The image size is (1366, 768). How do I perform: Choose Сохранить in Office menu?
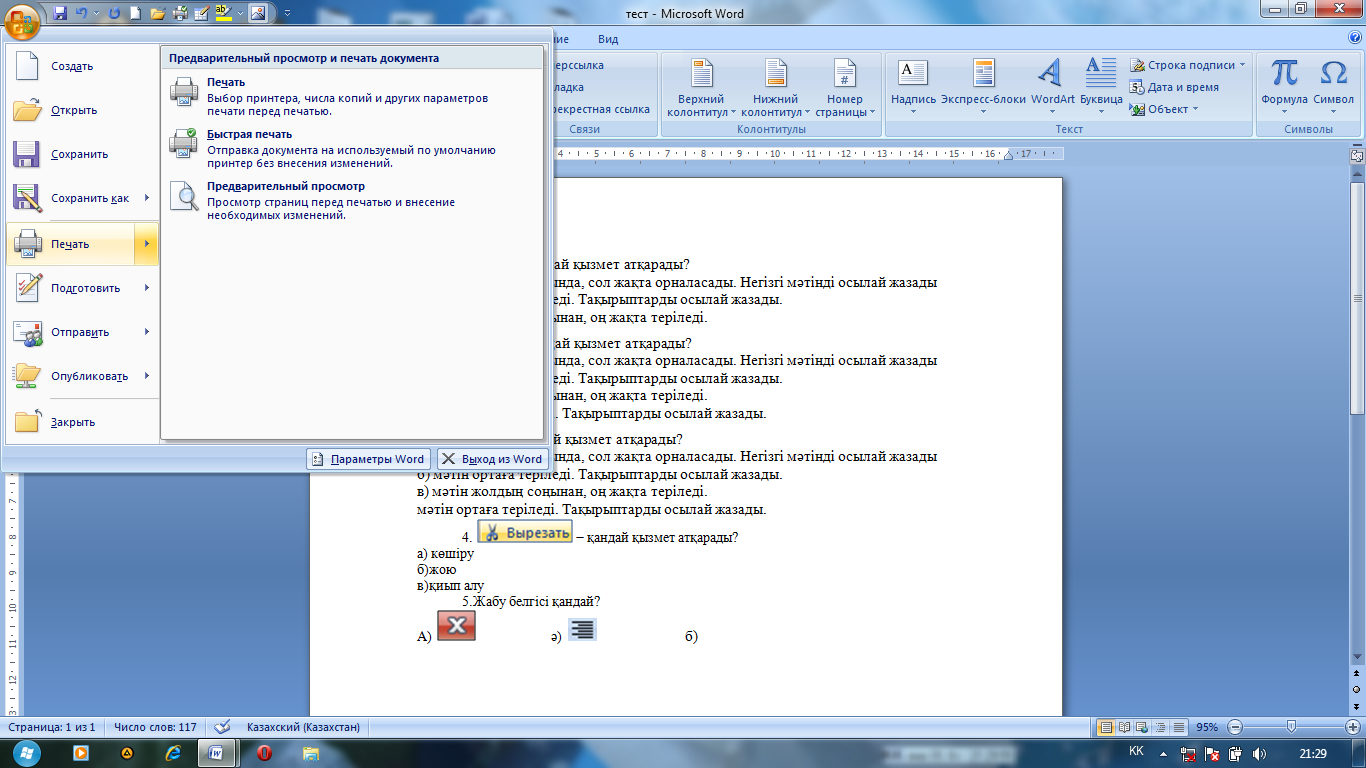pos(82,154)
